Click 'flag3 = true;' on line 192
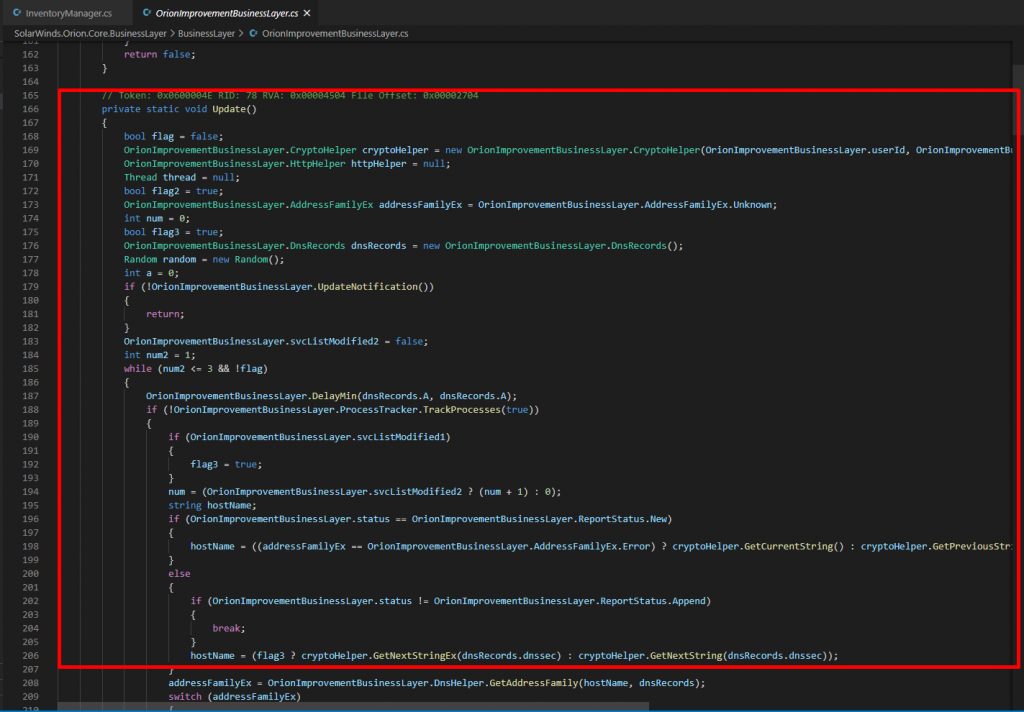 [x=226, y=464]
